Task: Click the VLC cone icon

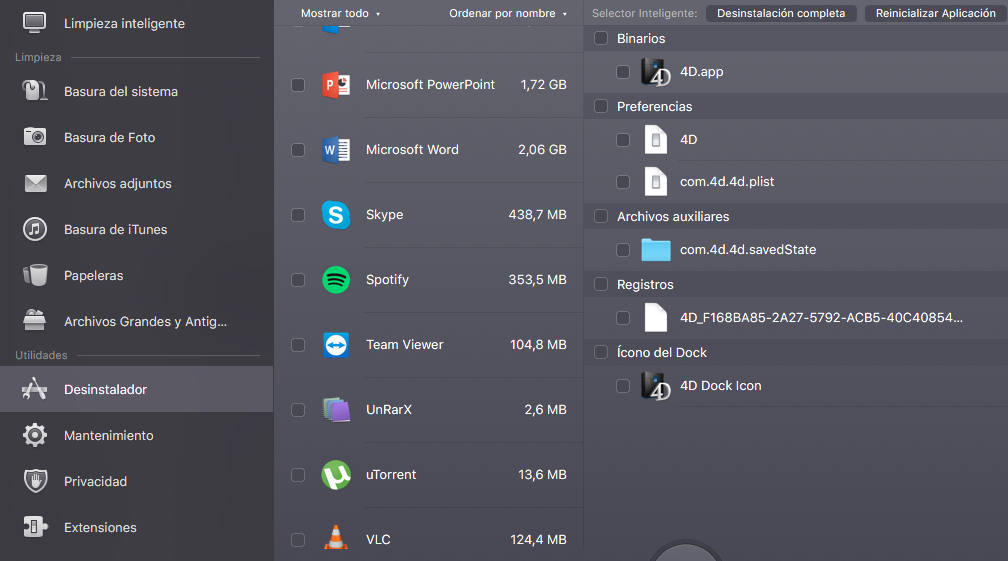Action: (x=336, y=537)
